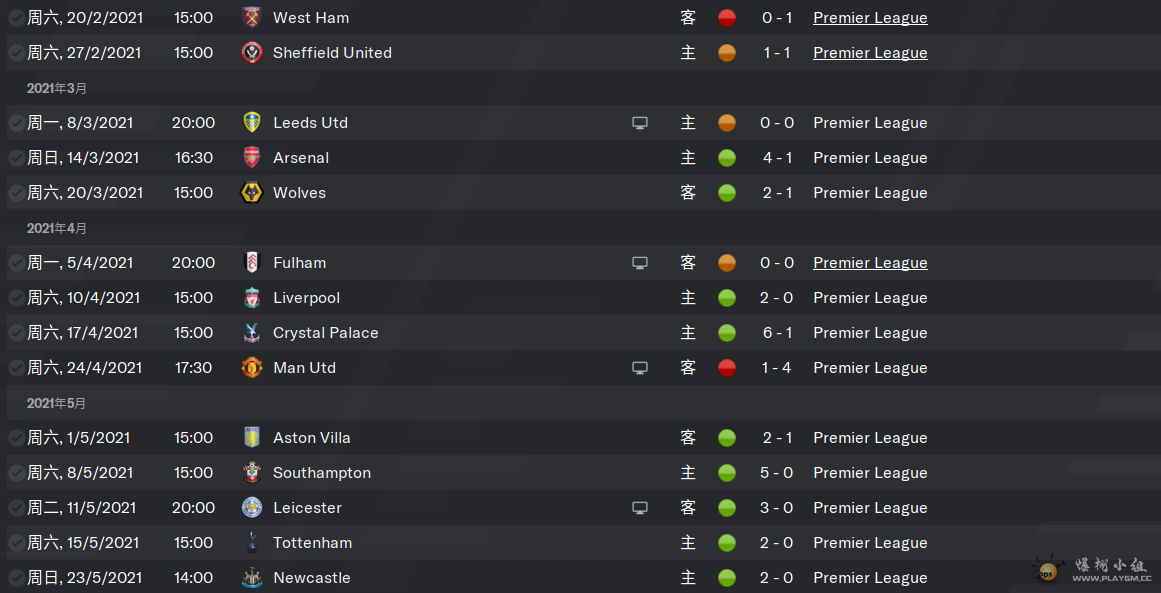Toggle the checkmark next to 23/5/2021 Newcastle match
Screen dimensions: 1161x593
tap(16, 577)
